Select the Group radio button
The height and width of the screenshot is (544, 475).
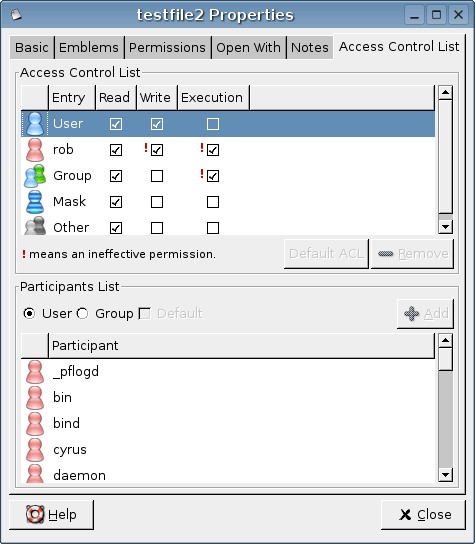tap(83, 314)
